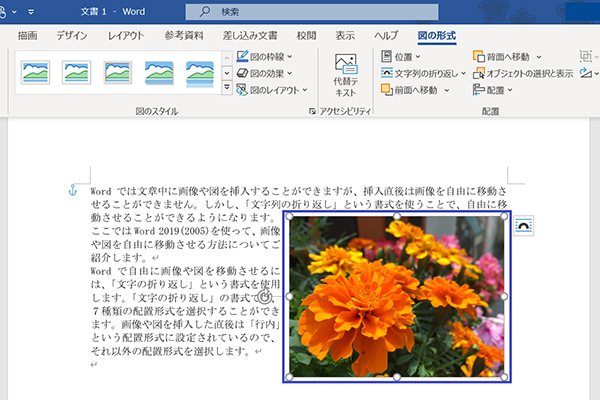Move picture styles gallery down one row

pyautogui.click(x=227, y=72)
